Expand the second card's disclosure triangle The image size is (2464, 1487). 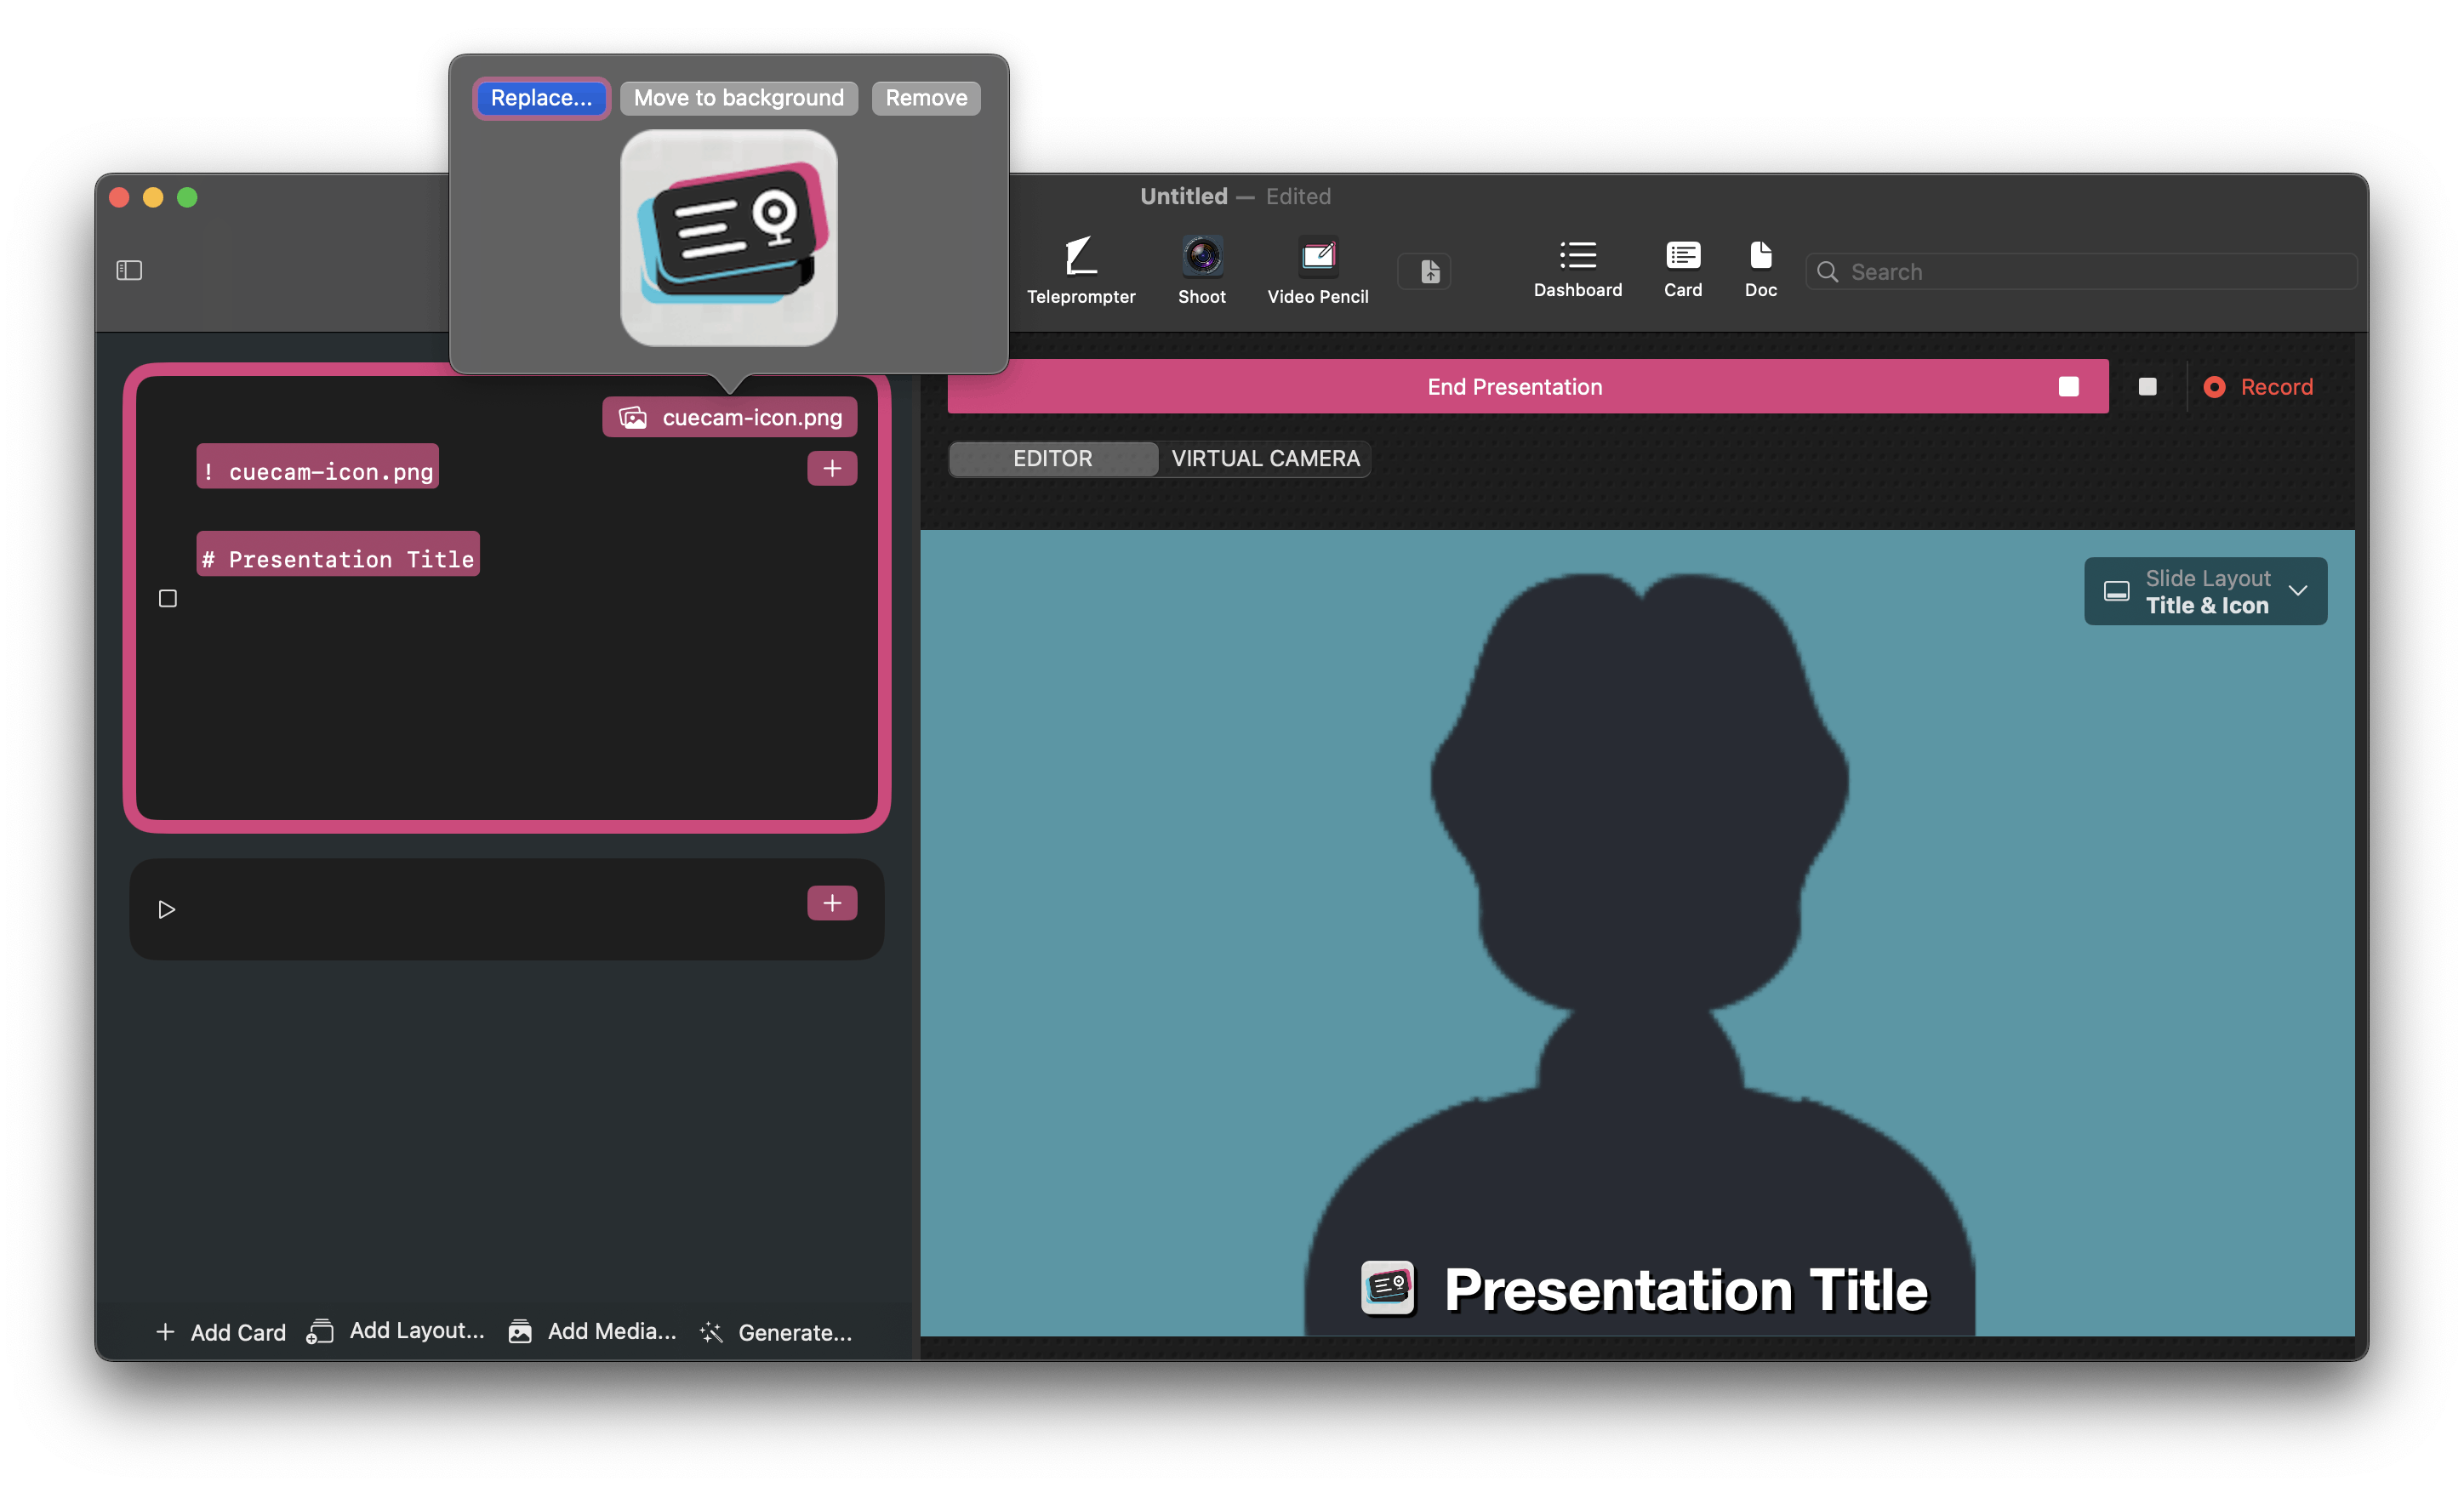tap(167, 909)
